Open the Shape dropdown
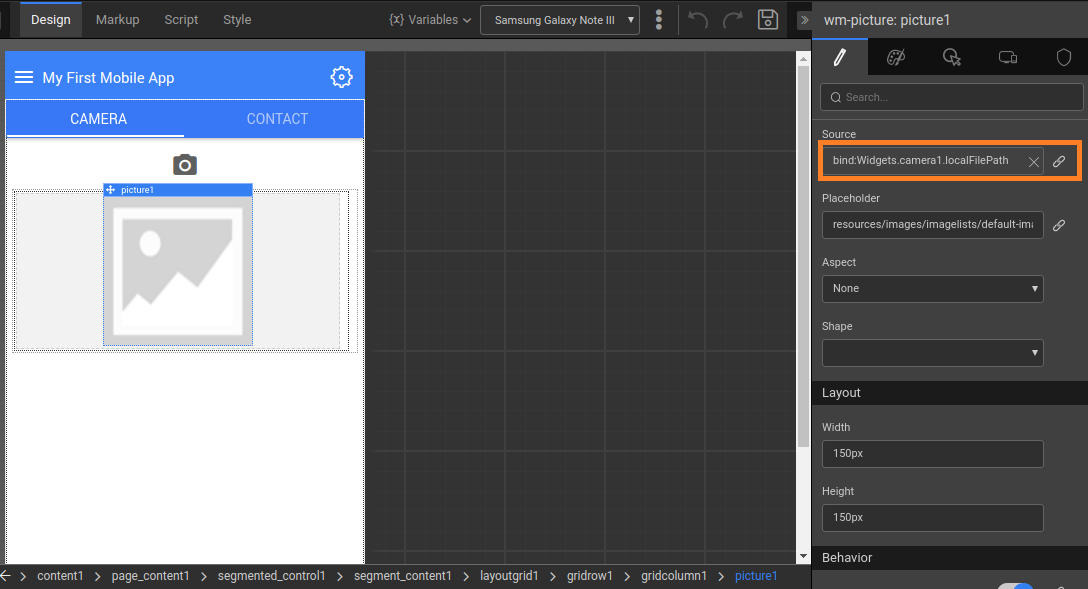 click(932, 352)
